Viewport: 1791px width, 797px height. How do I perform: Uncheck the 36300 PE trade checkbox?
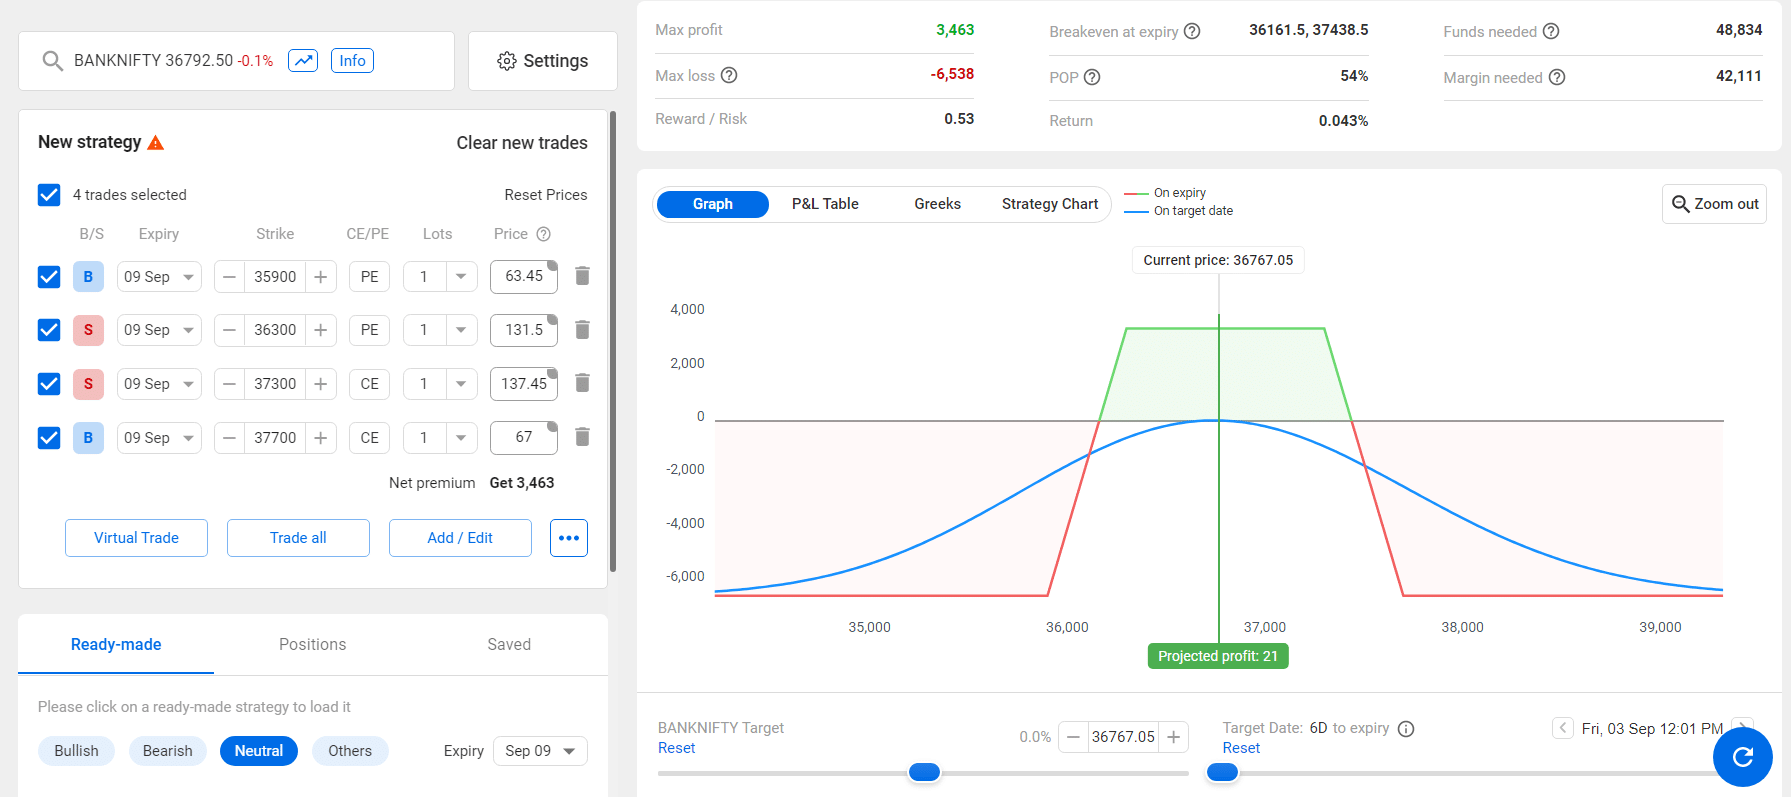click(49, 330)
